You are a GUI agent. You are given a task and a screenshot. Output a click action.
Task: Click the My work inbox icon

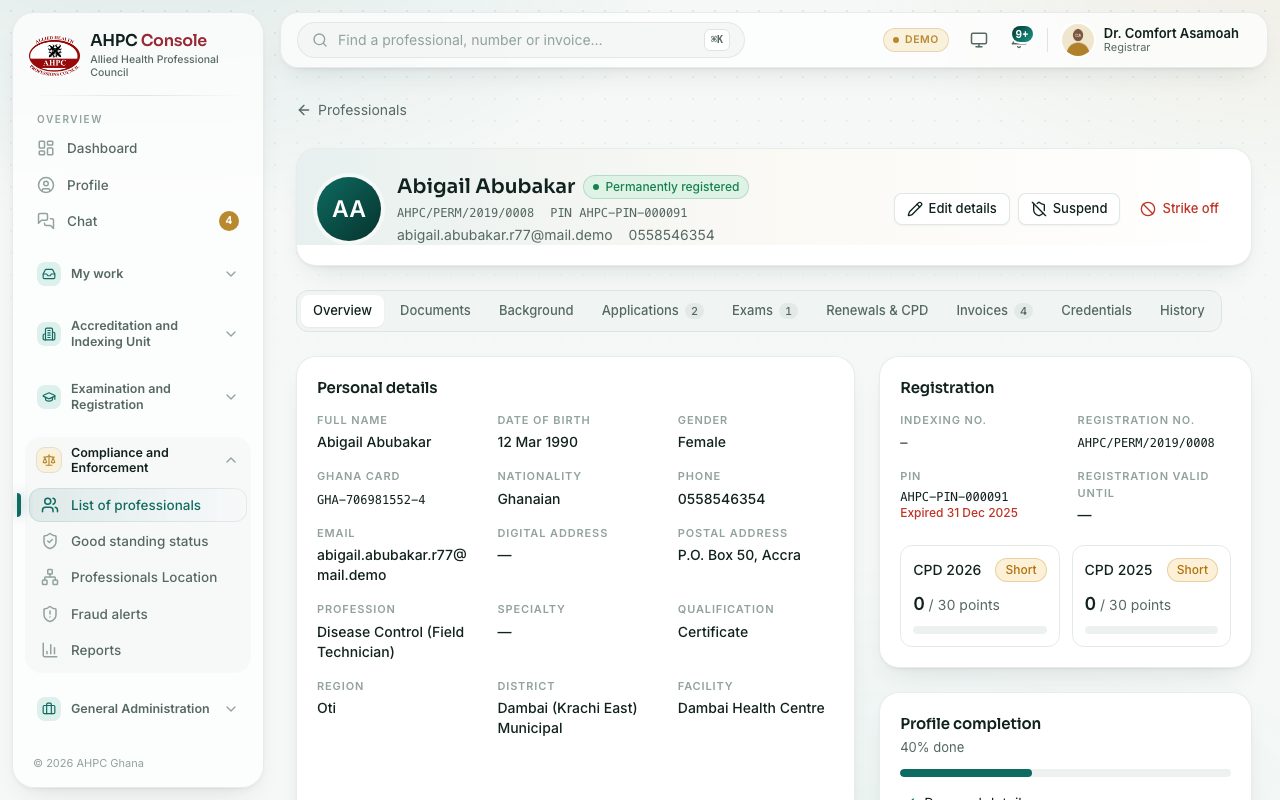[49, 274]
